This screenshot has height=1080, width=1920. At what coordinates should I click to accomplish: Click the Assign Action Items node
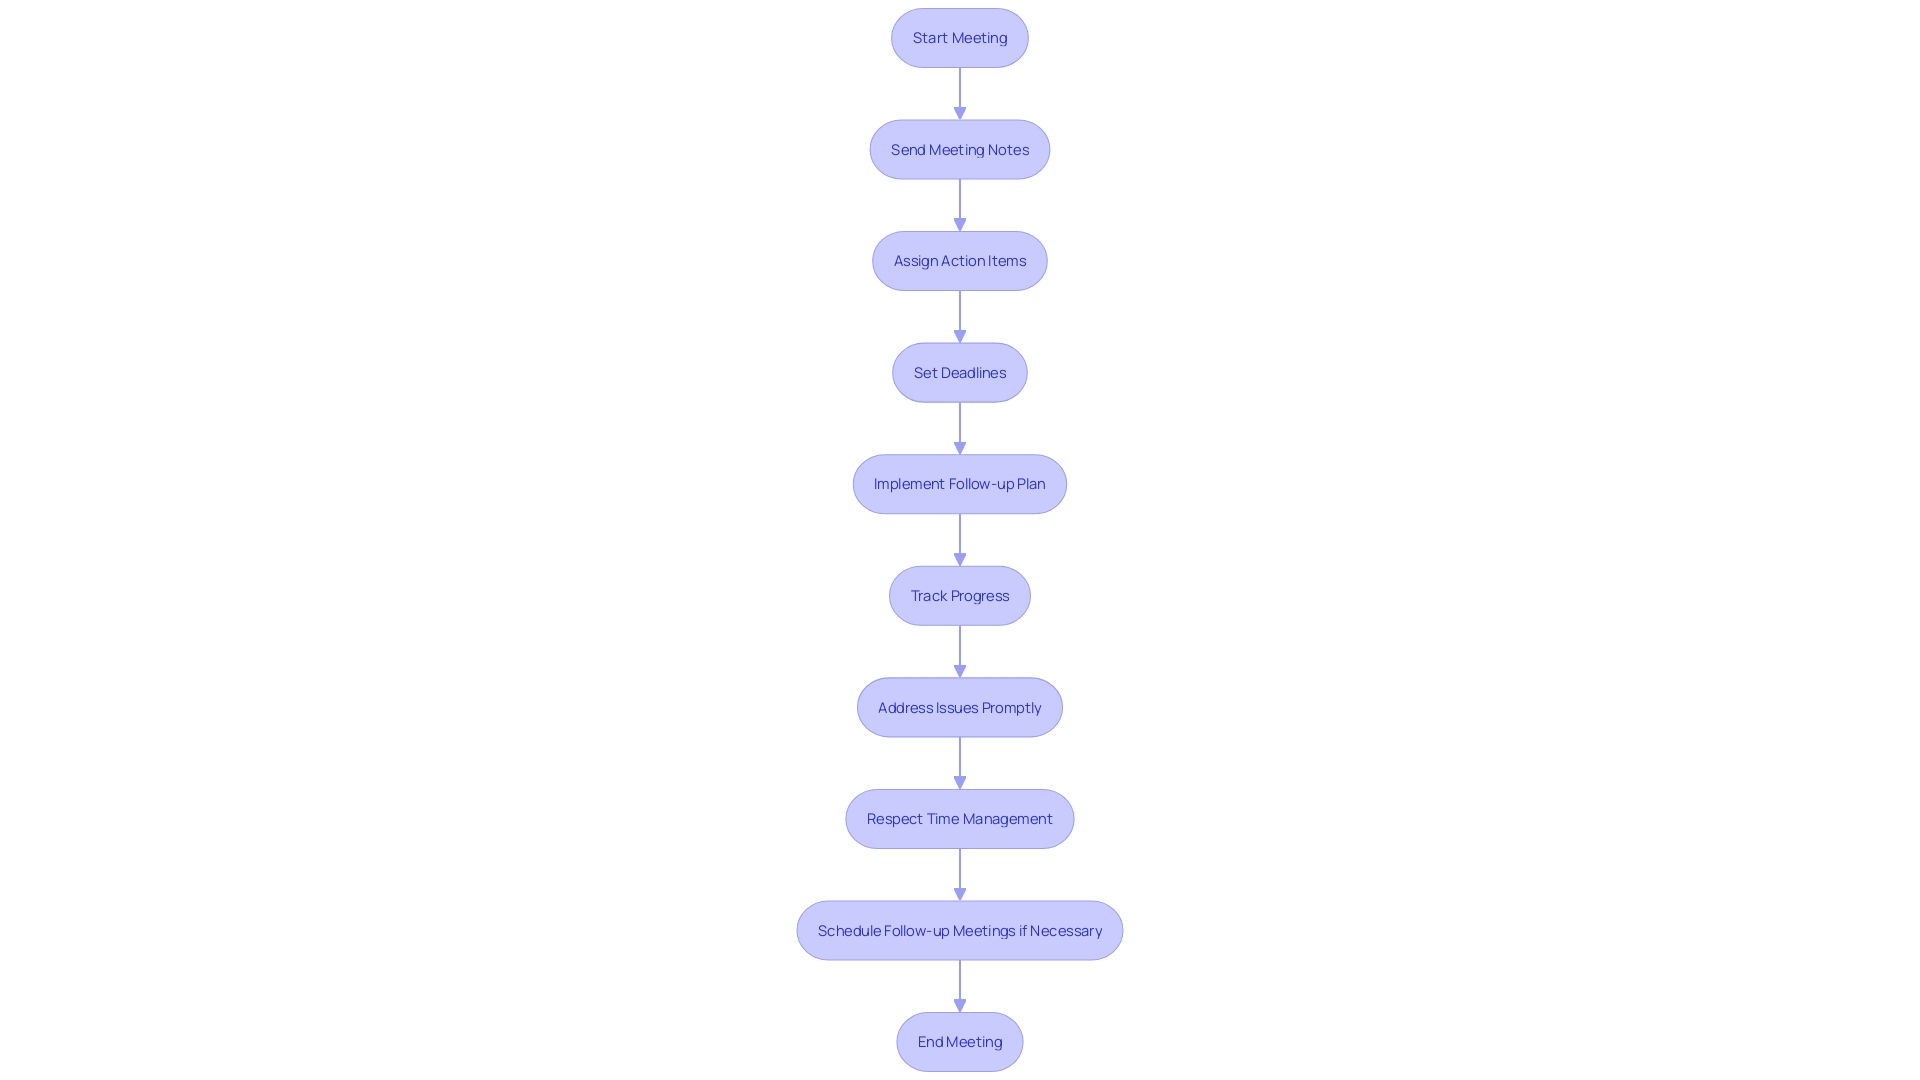coord(960,260)
